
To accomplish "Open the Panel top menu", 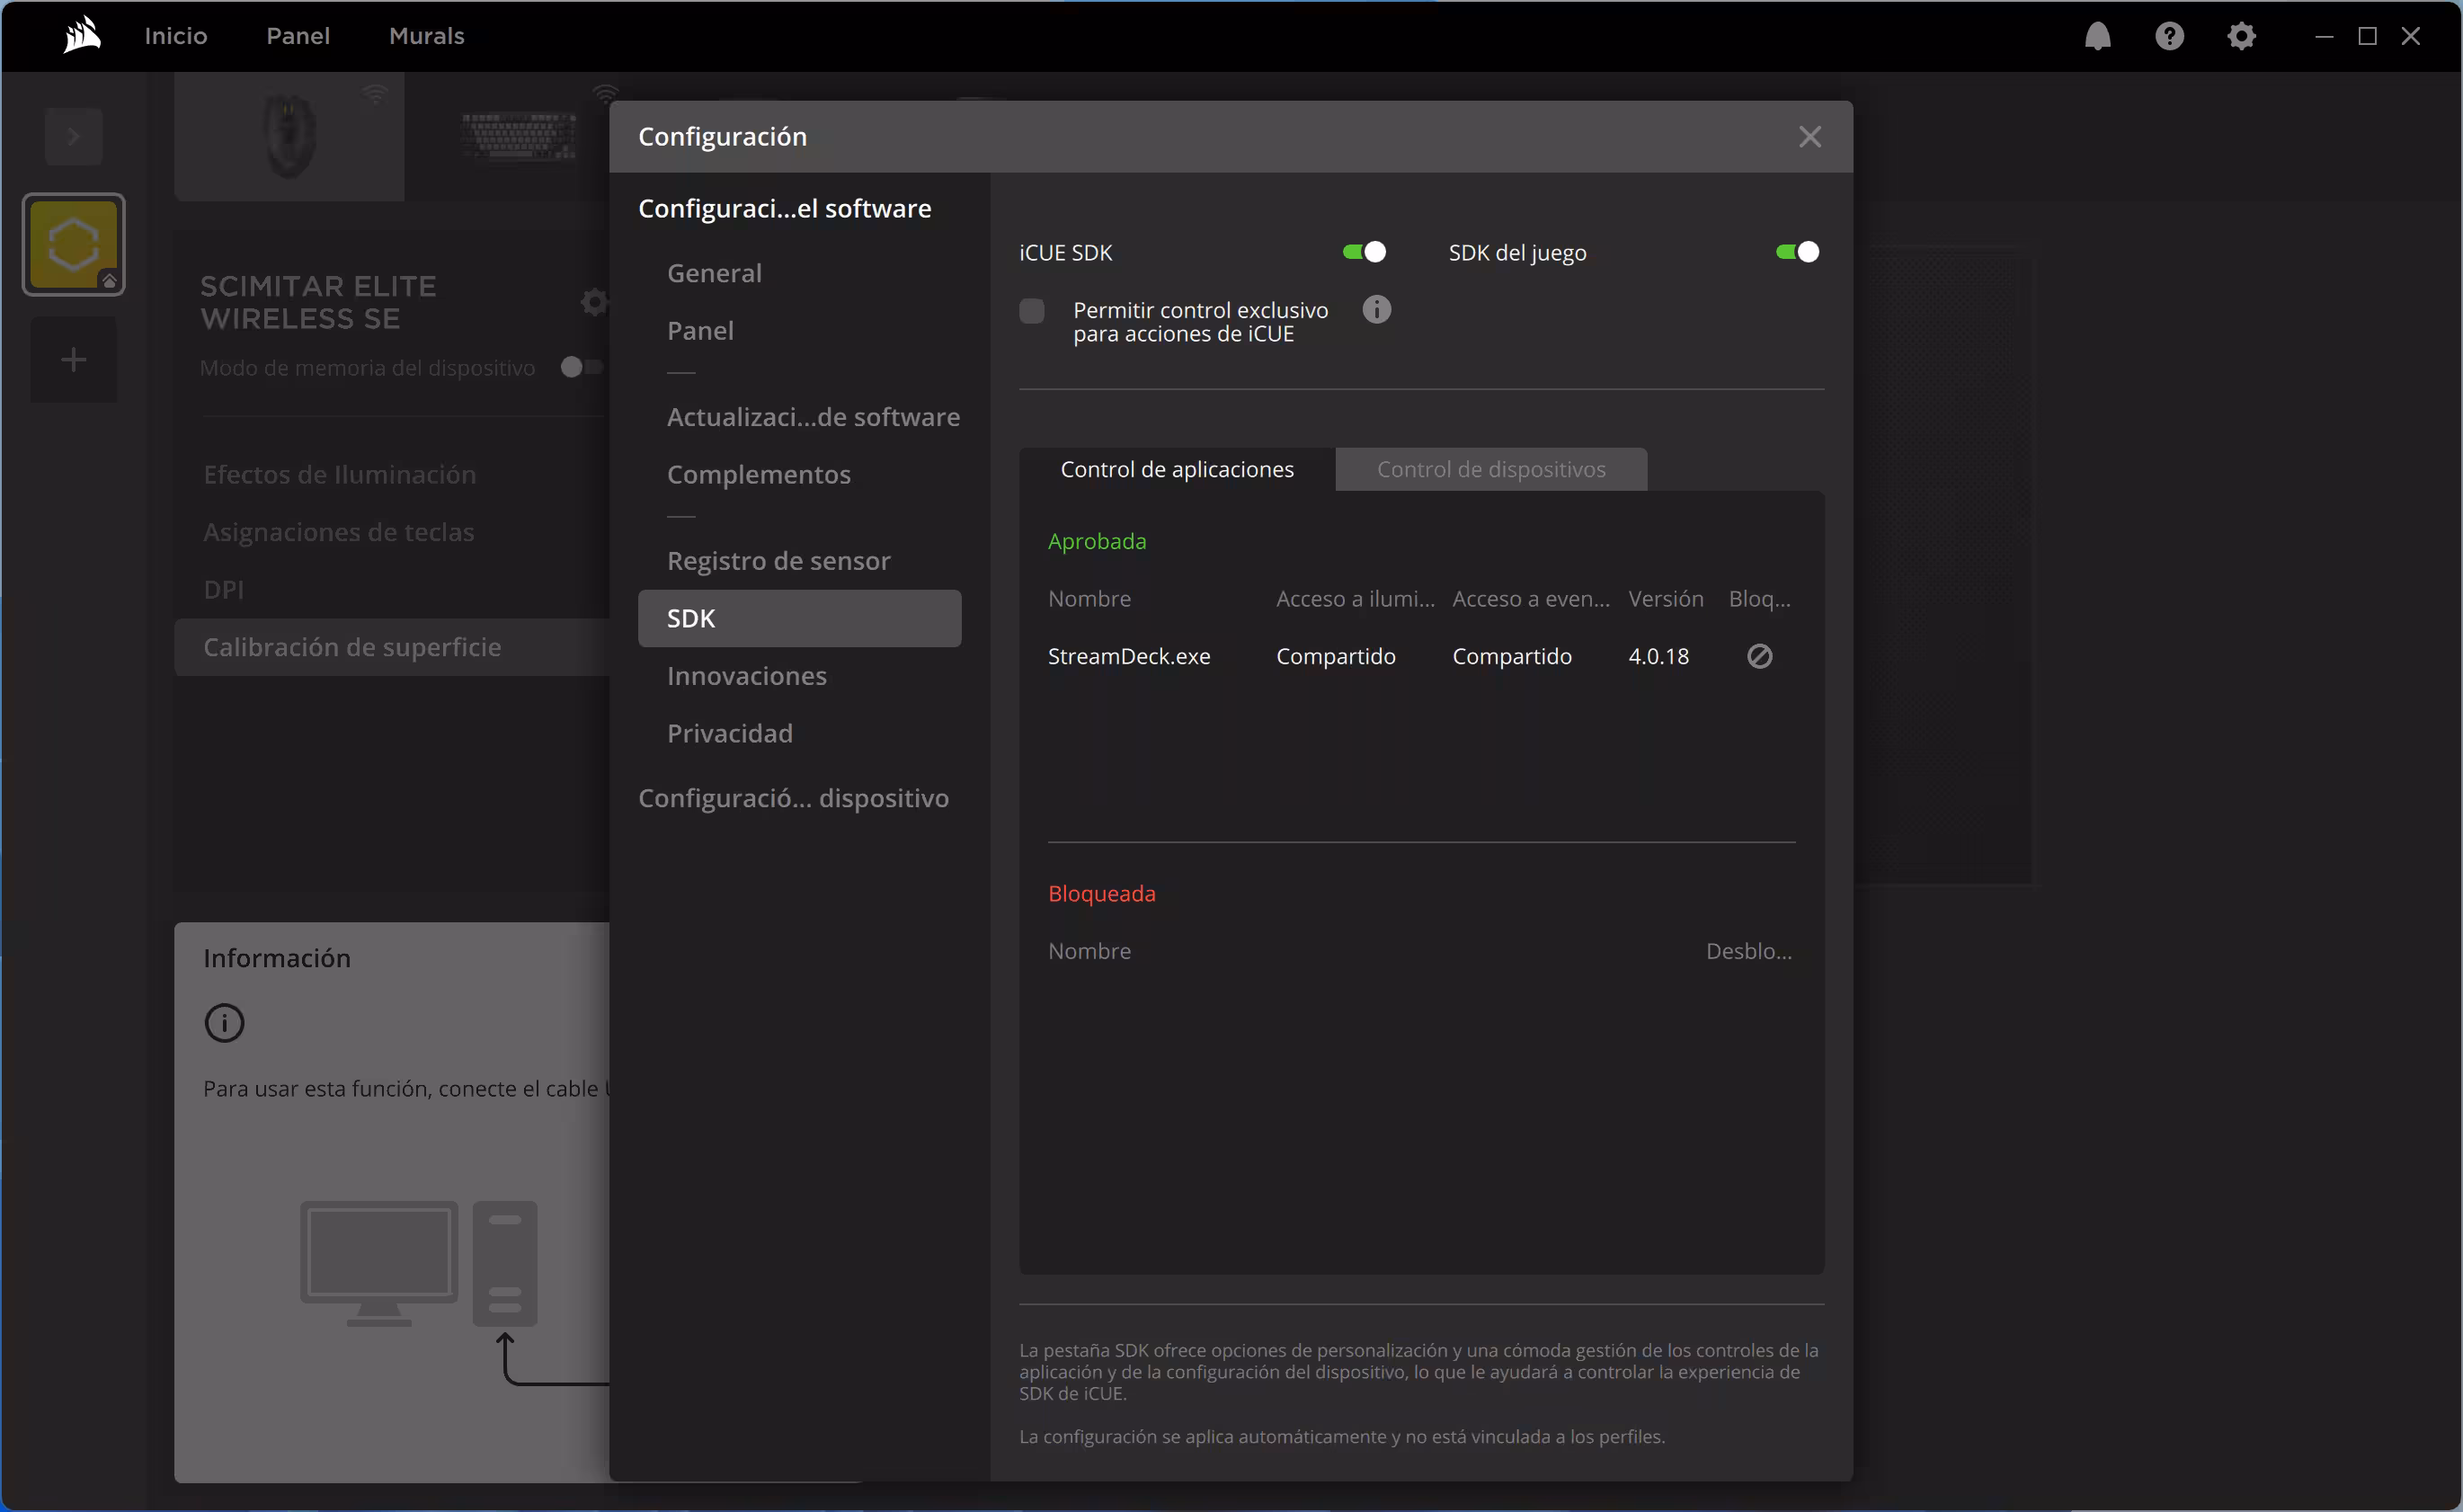I will click(x=298, y=36).
